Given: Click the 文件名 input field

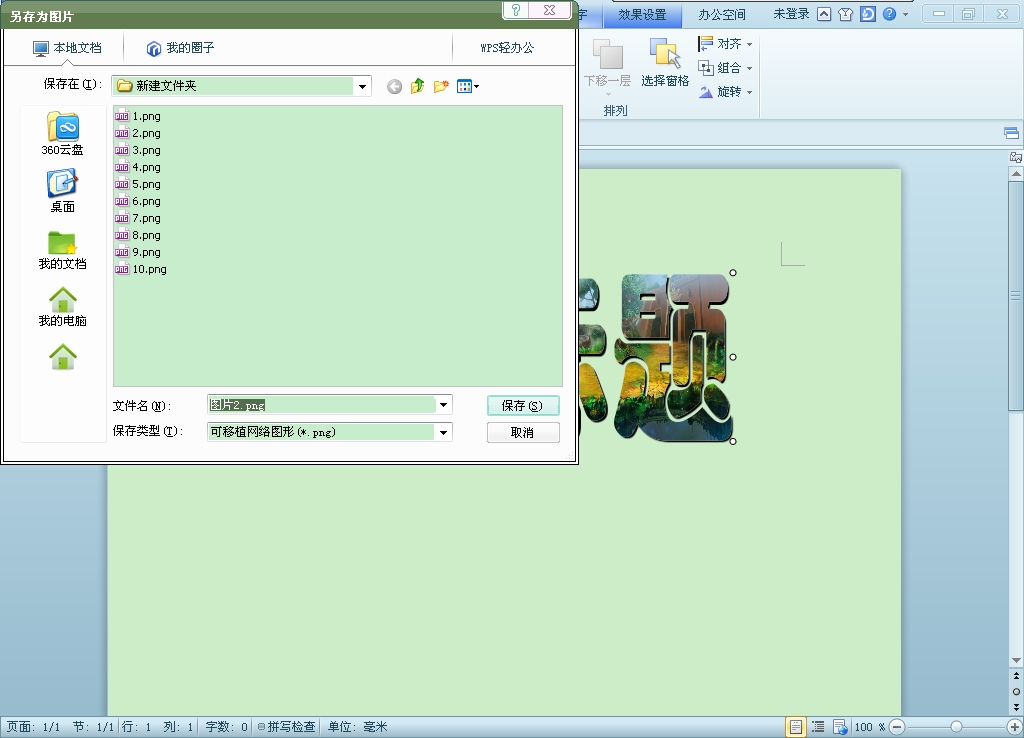Looking at the screenshot, I should click(321, 405).
